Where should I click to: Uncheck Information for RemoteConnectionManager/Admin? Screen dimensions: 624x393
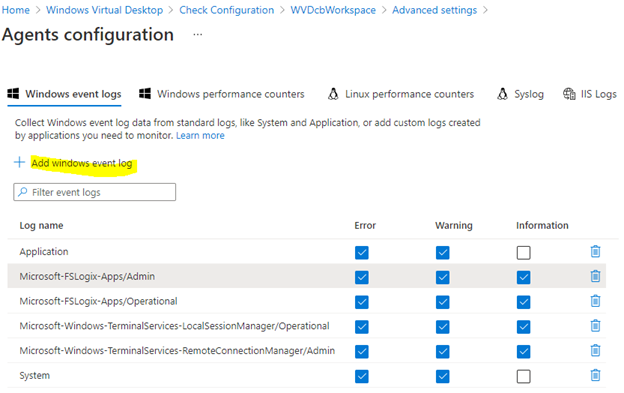click(523, 351)
